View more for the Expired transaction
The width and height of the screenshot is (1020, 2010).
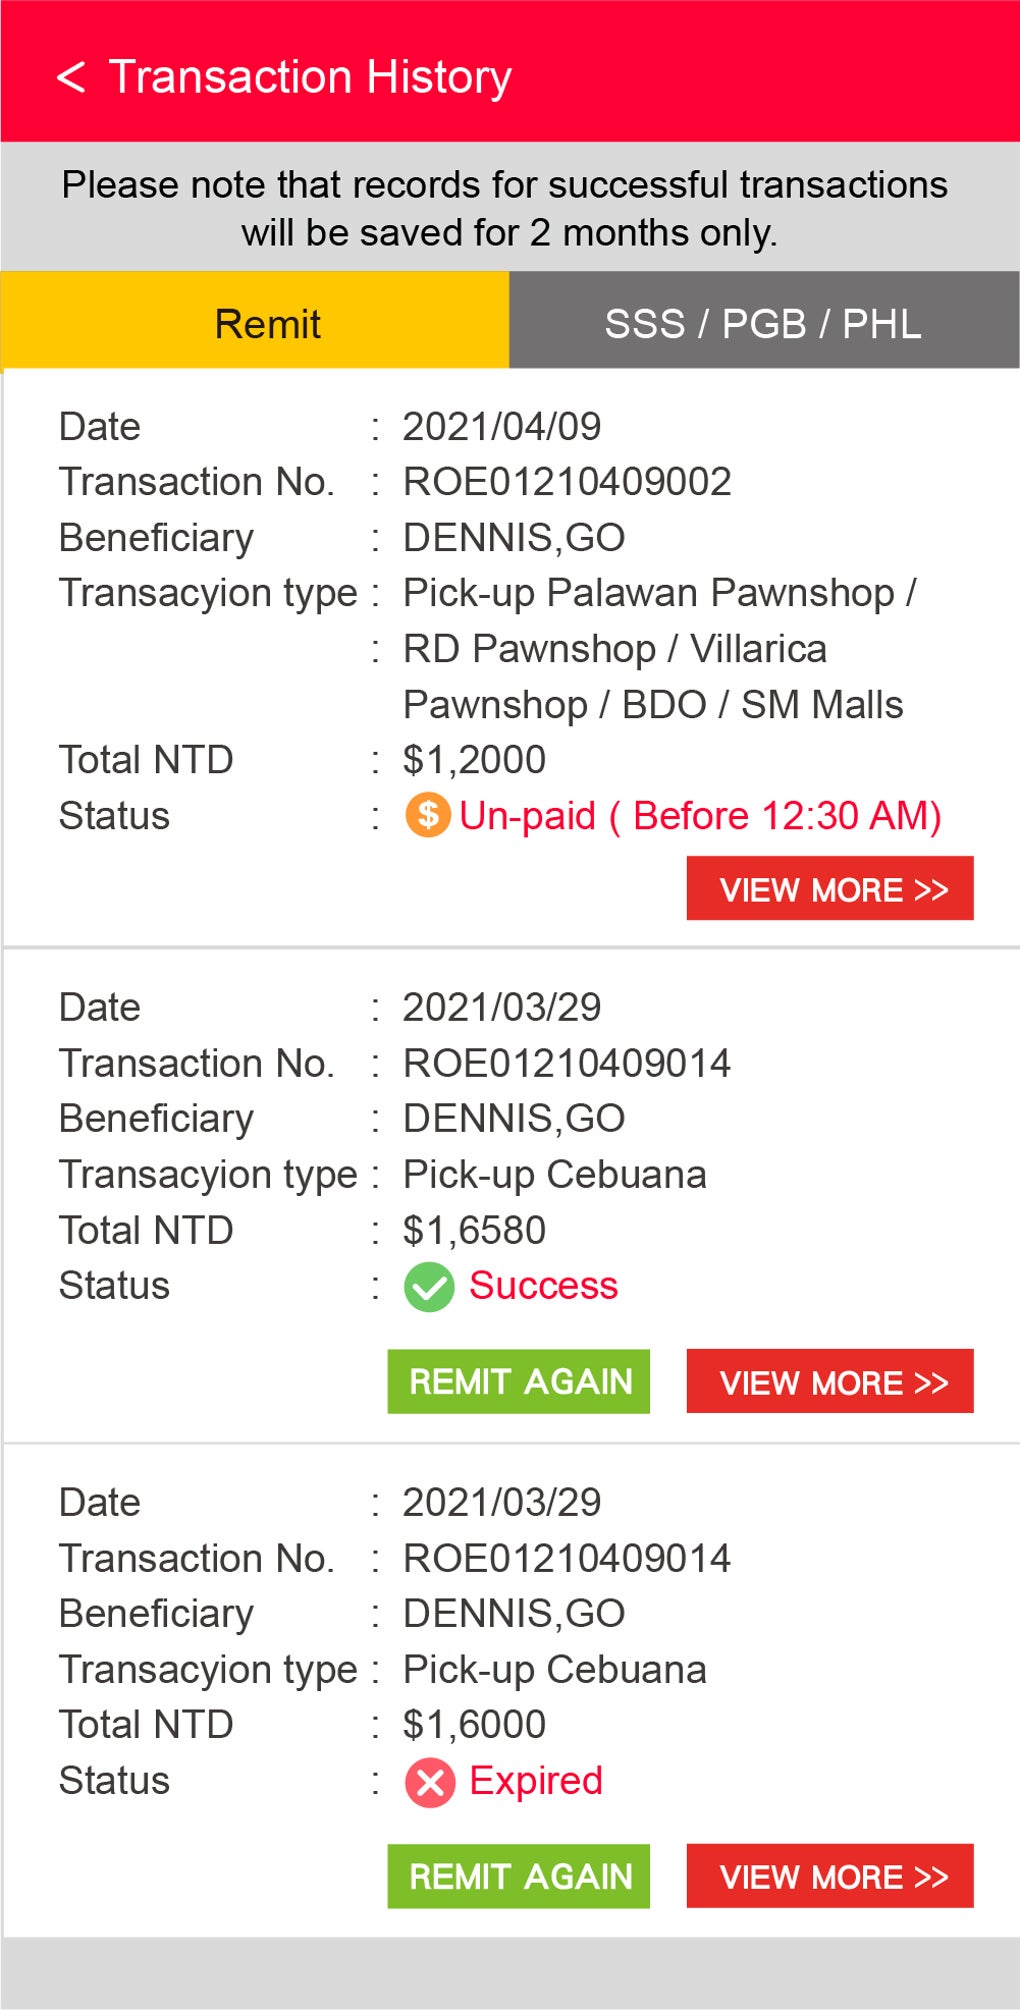(829, 1876)
